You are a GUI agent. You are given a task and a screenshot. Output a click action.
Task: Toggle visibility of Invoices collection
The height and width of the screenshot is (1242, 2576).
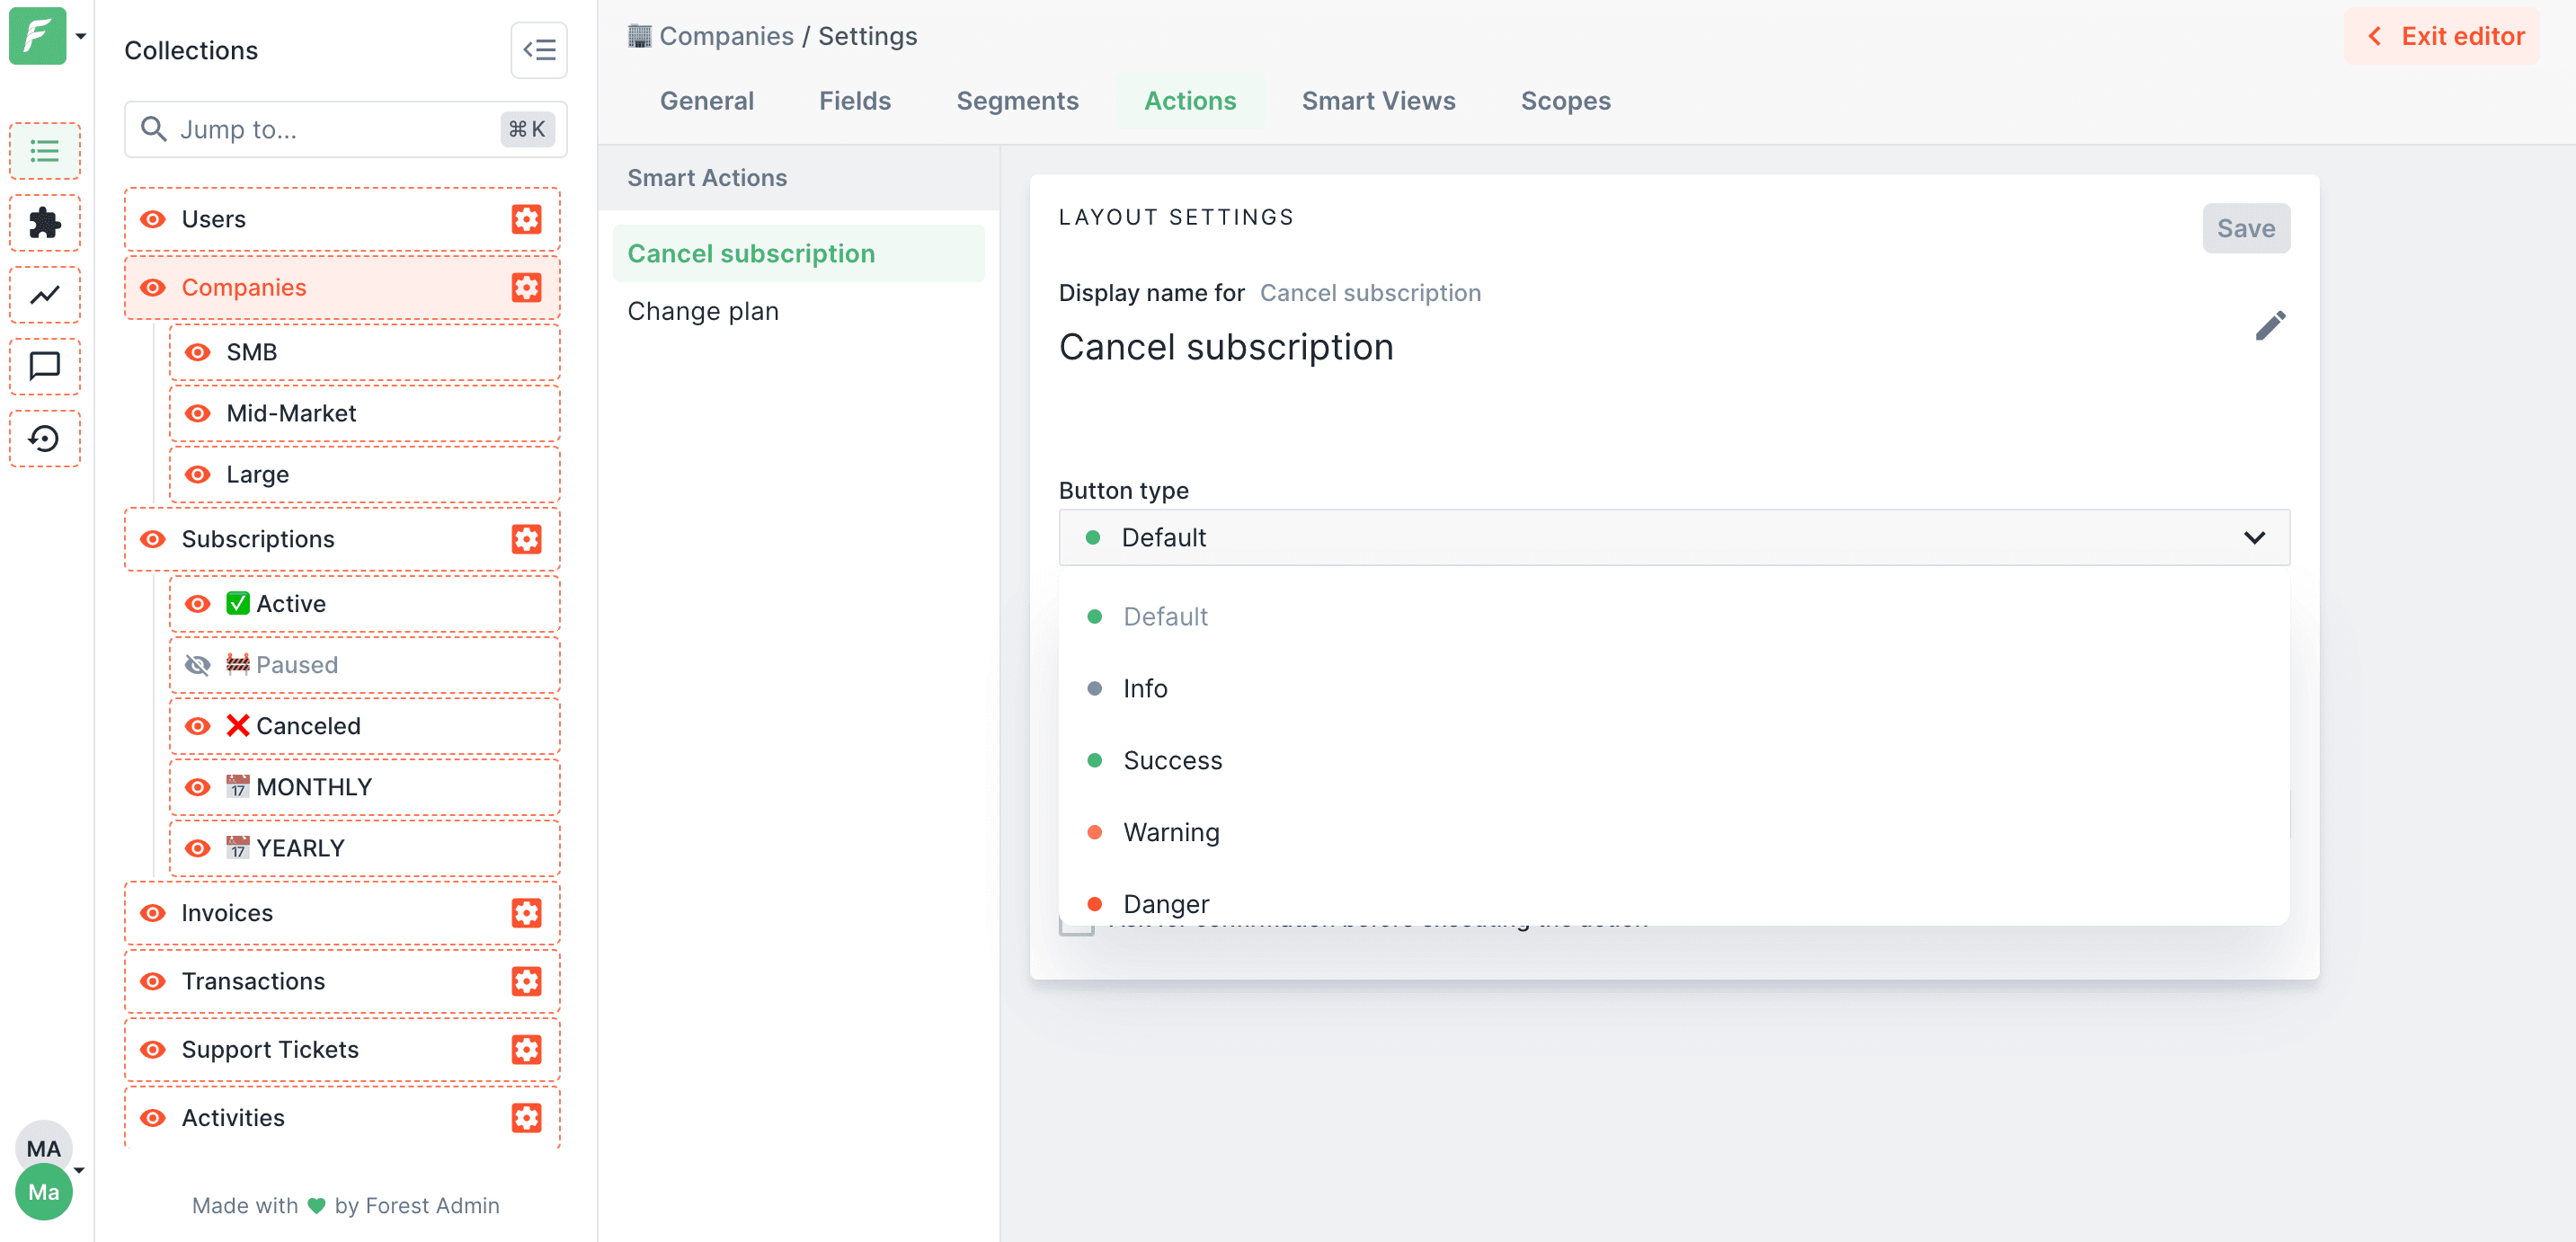pos(153,913)
